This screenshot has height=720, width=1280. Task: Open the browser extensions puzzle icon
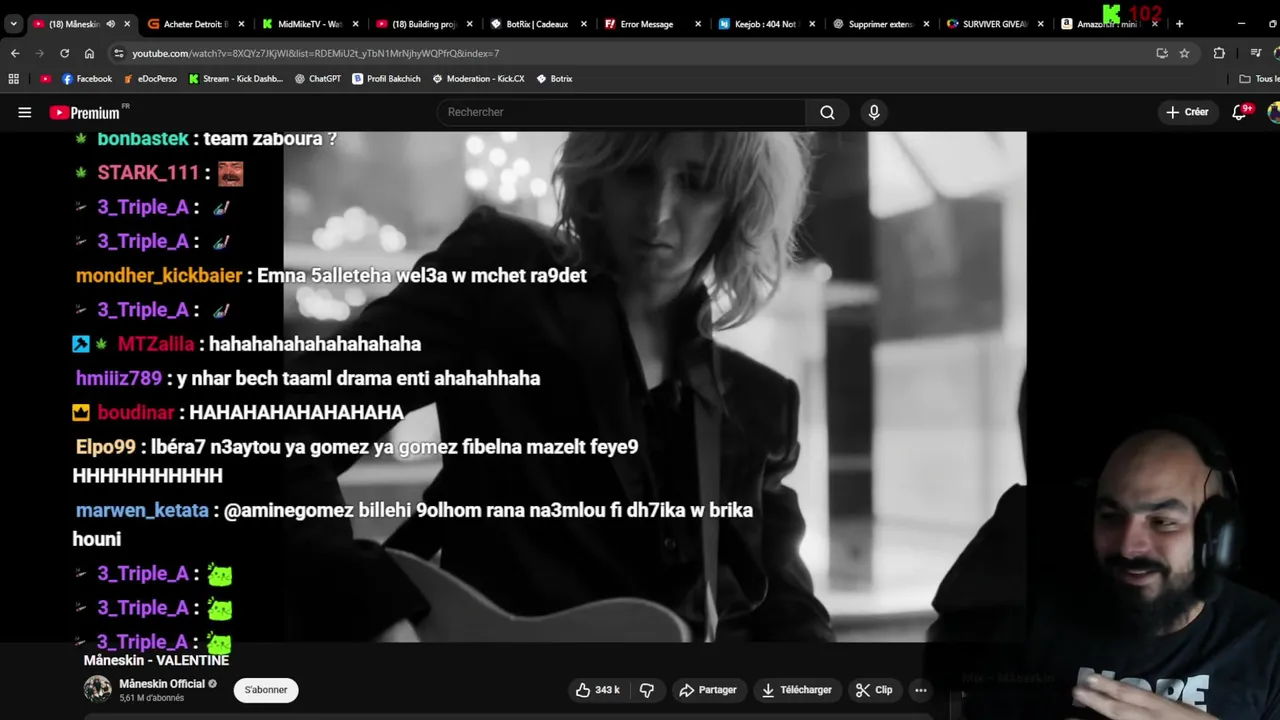[1219, 53]
